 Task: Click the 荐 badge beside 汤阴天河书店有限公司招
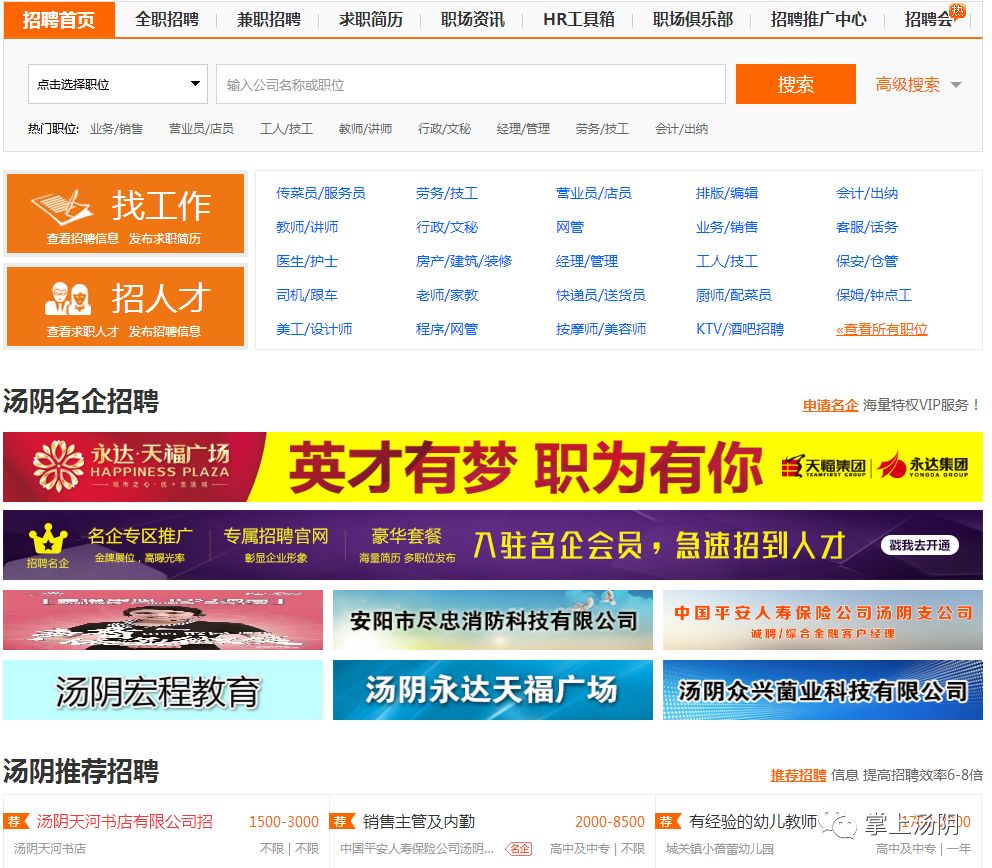(x=16, y=821)
